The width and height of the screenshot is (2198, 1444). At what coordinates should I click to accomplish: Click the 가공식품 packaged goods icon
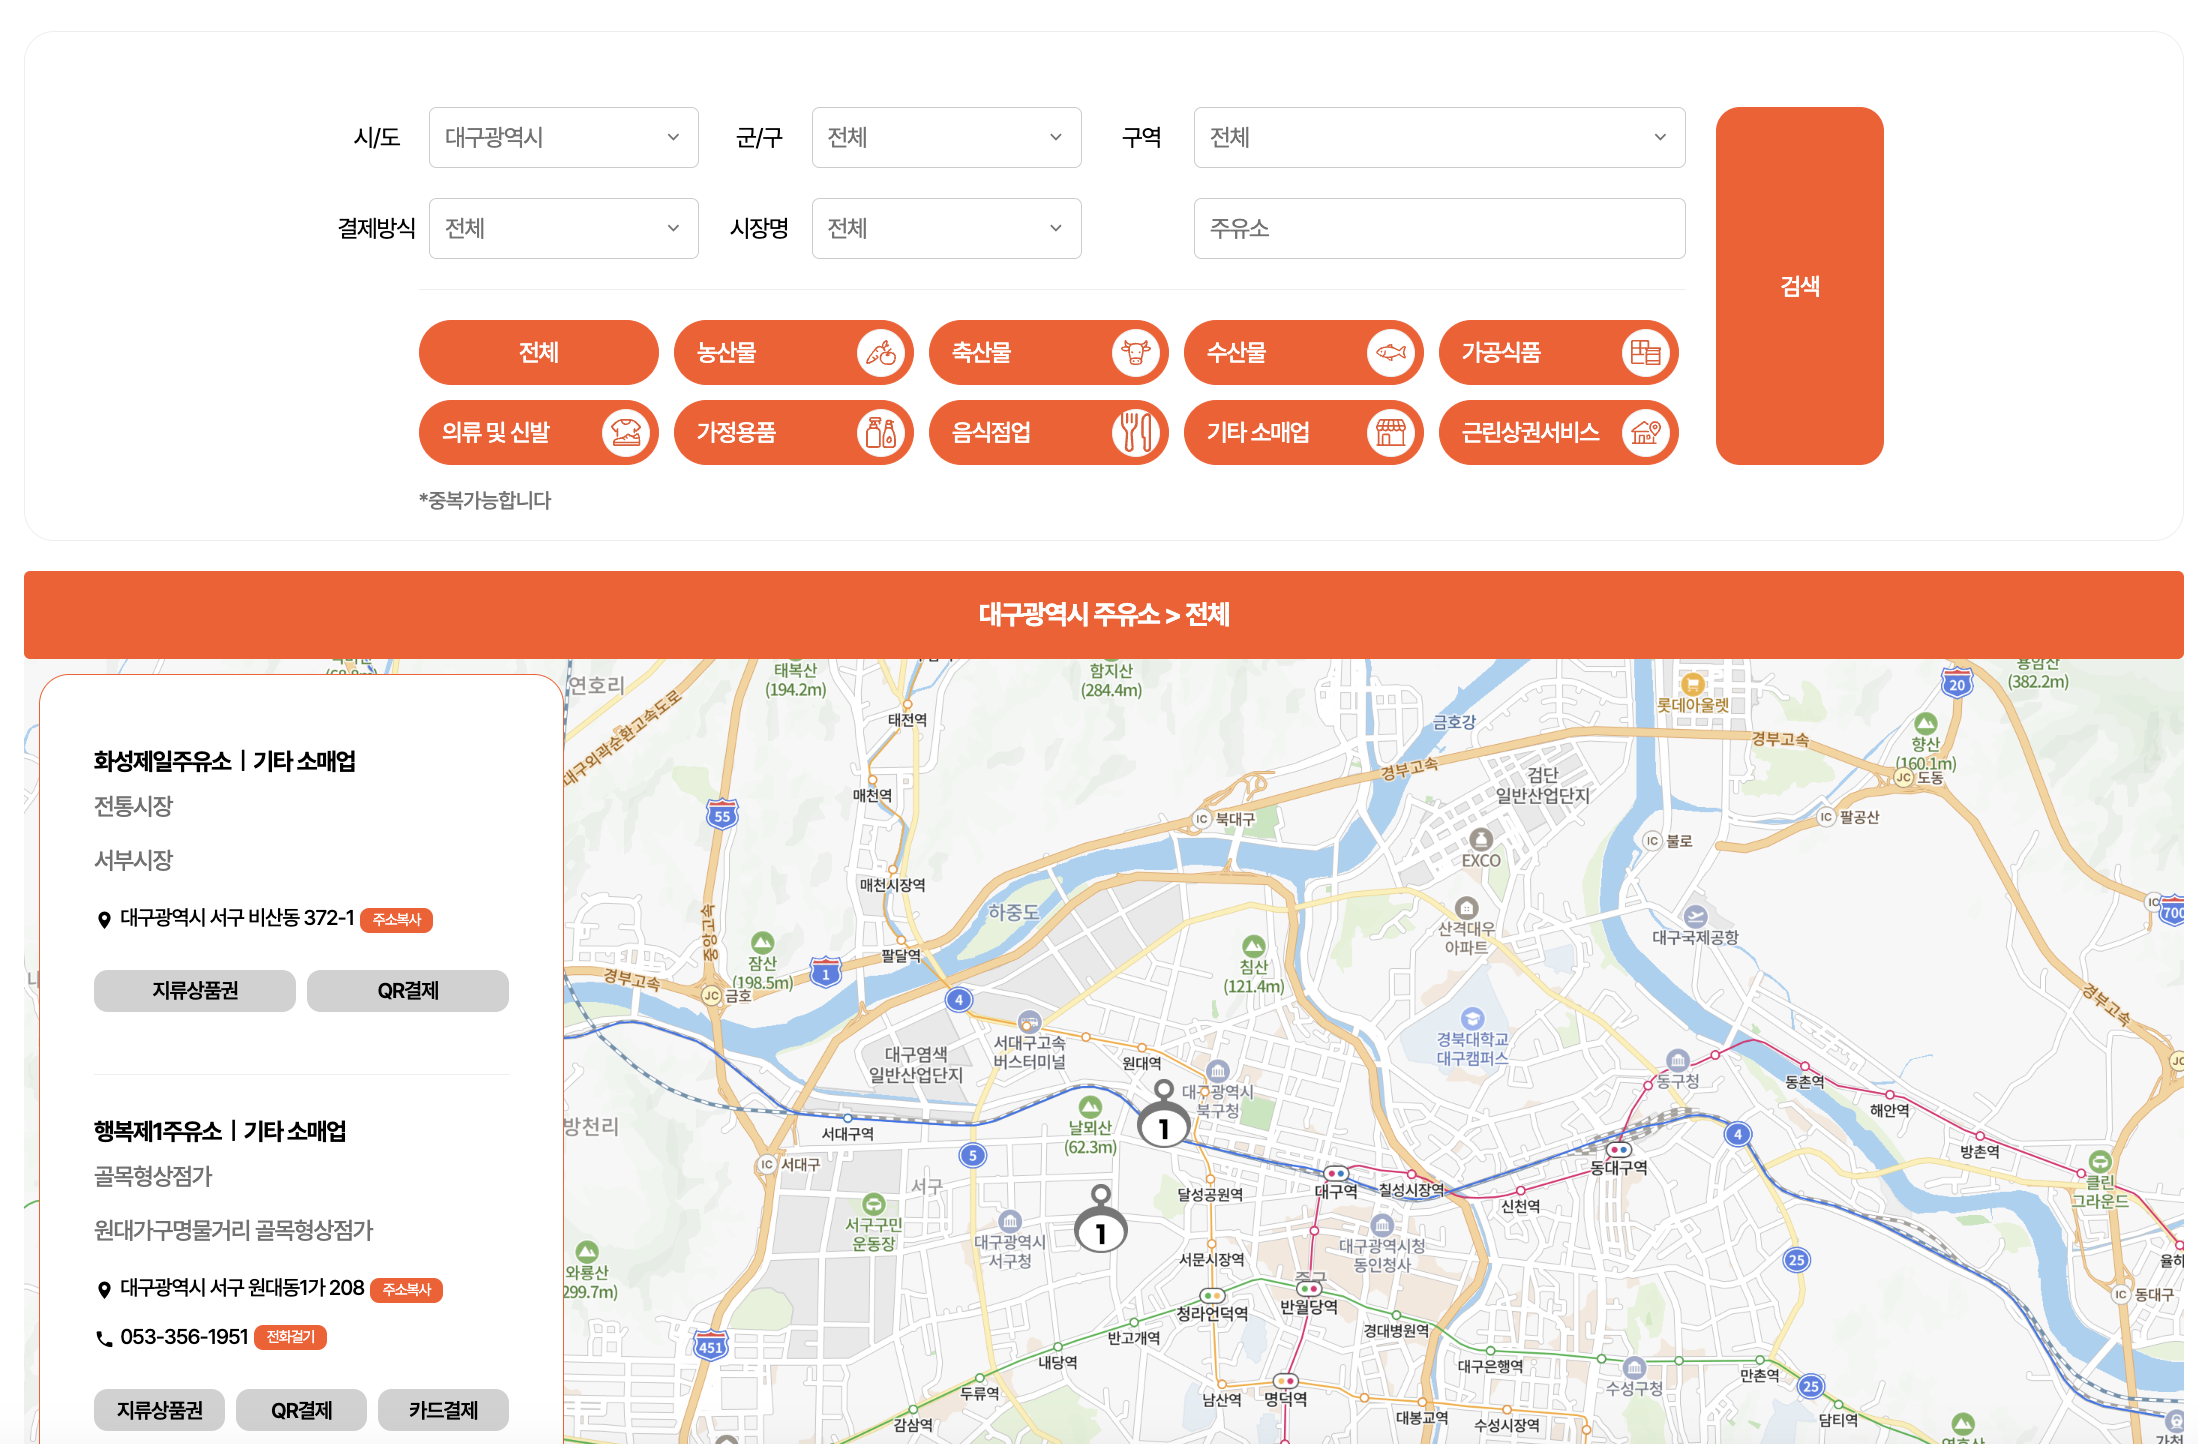pyautogui.click(x=1645, y=353)
